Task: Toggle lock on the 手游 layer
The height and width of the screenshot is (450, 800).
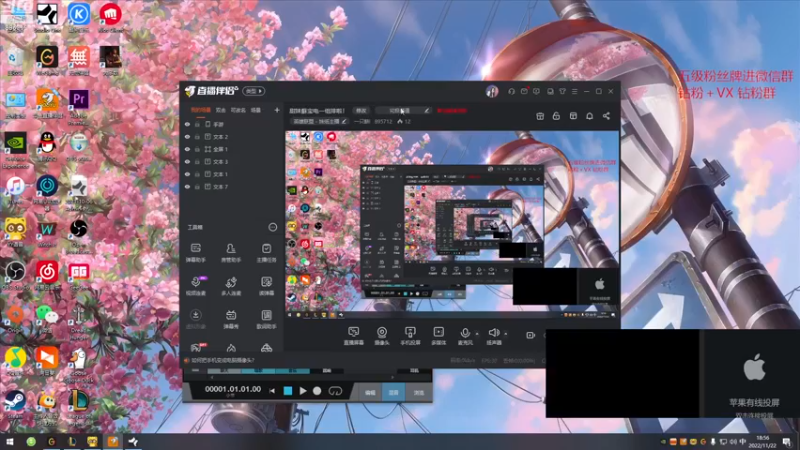Action: 197,124
